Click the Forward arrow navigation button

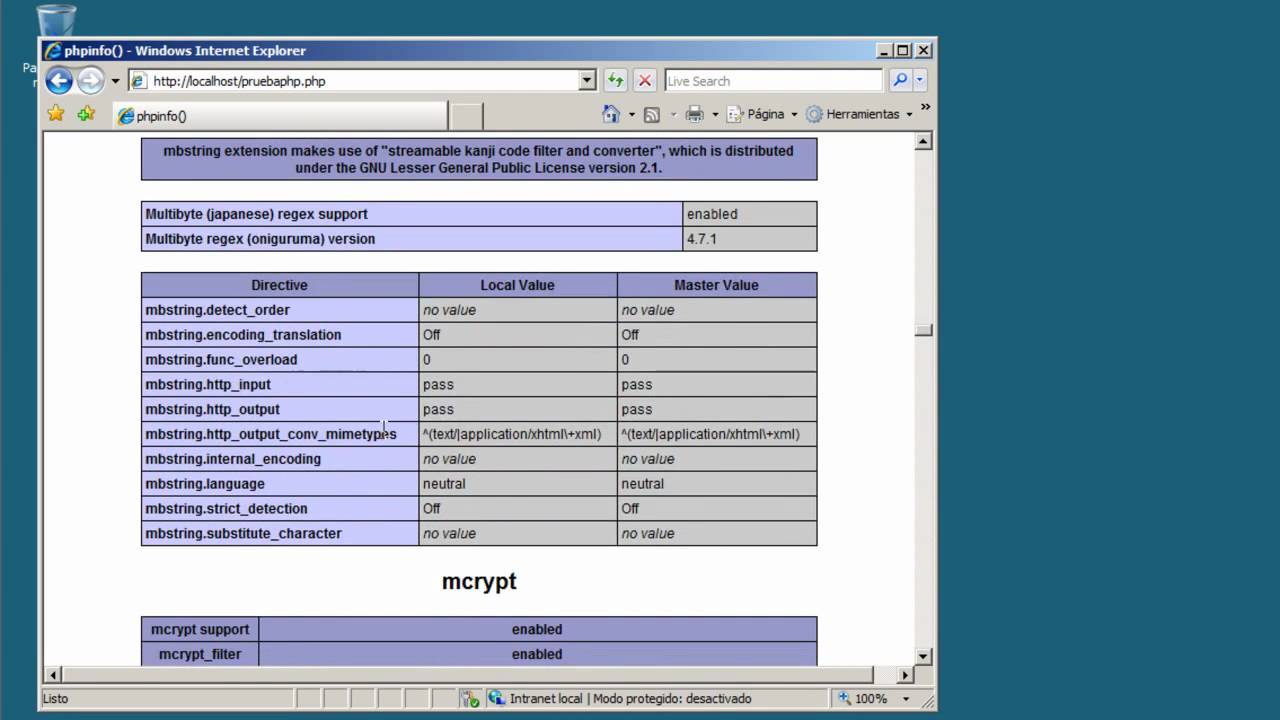[x=90, y=81]
